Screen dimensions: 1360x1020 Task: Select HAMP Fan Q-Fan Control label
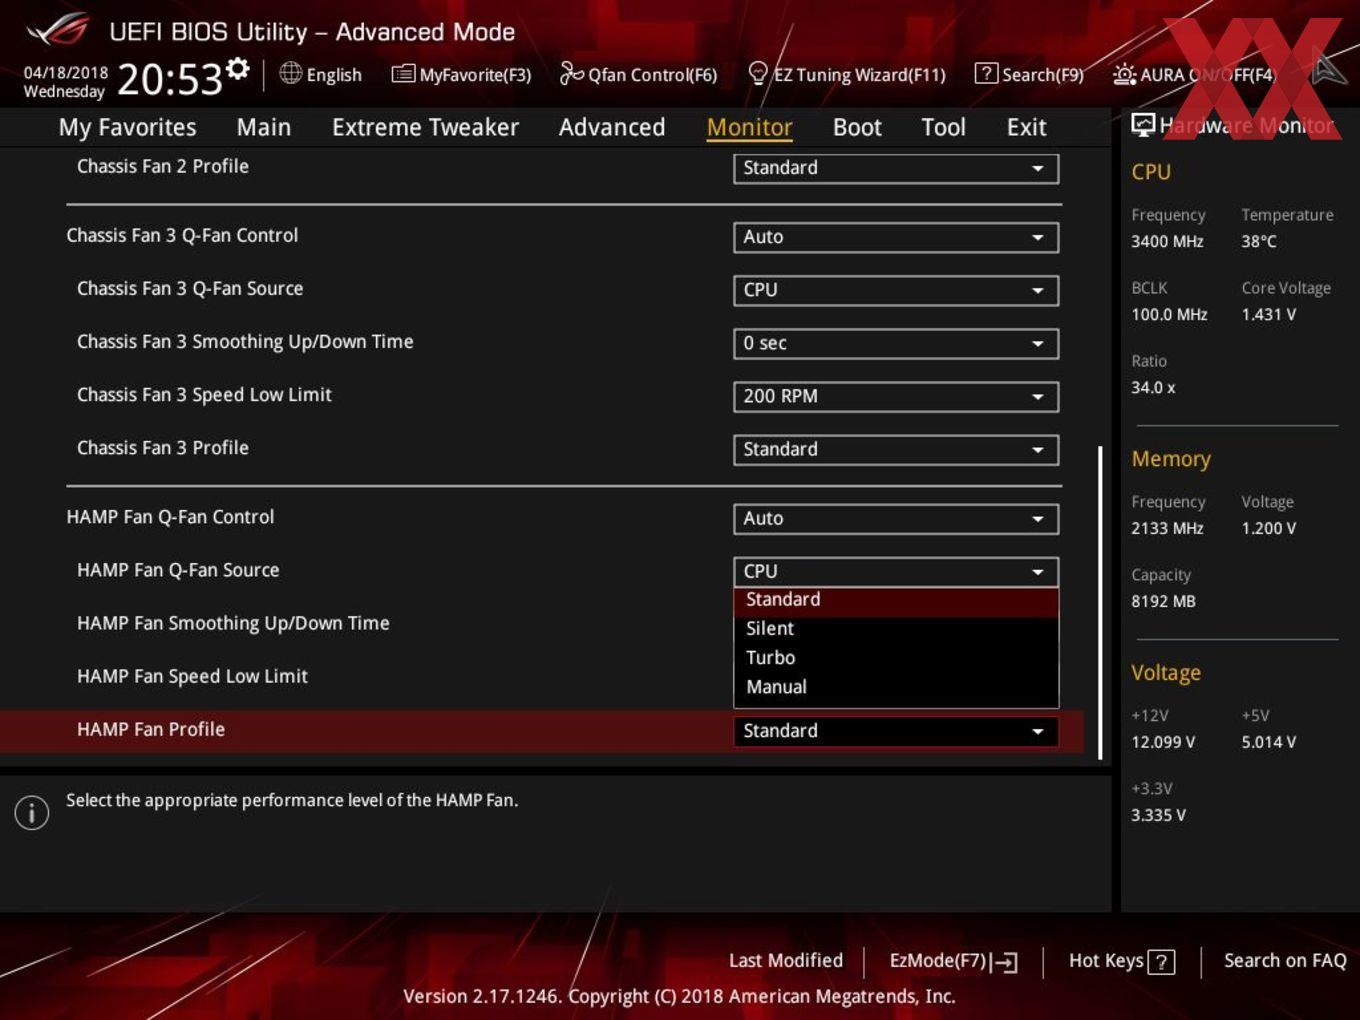(170, 517)
